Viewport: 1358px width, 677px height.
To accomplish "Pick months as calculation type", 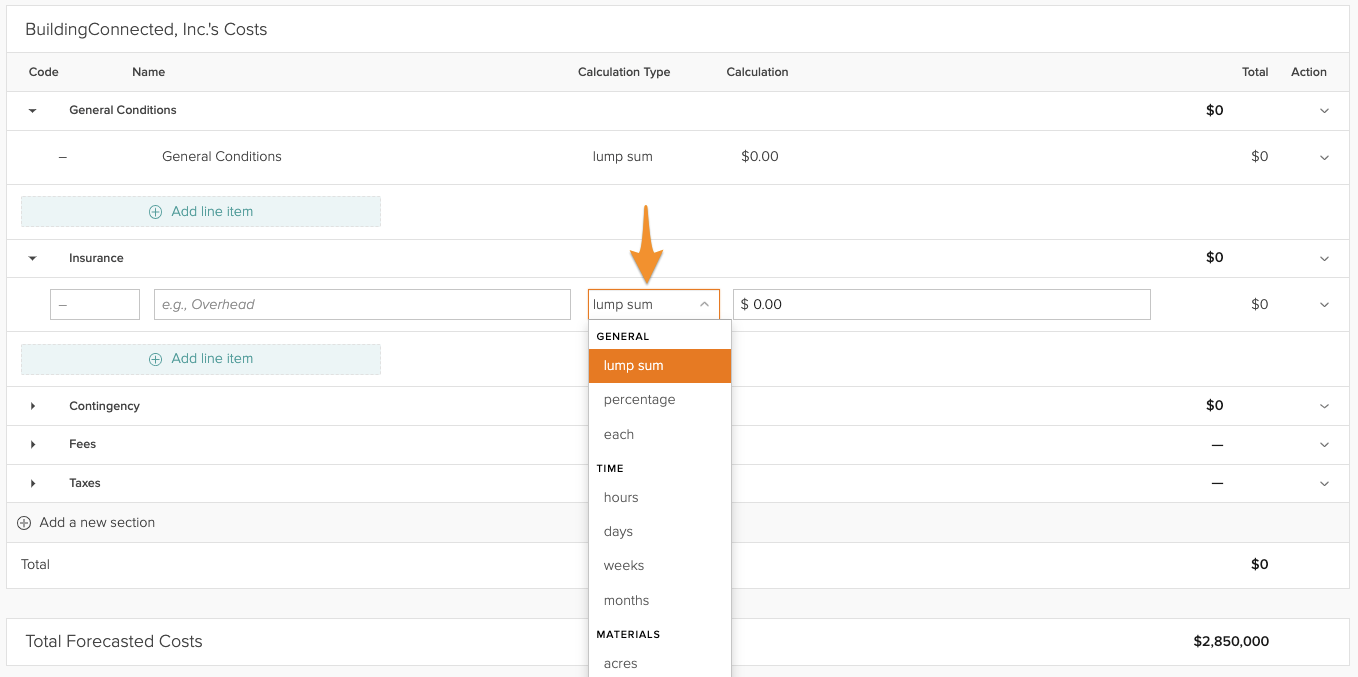I will coord(626,600).
